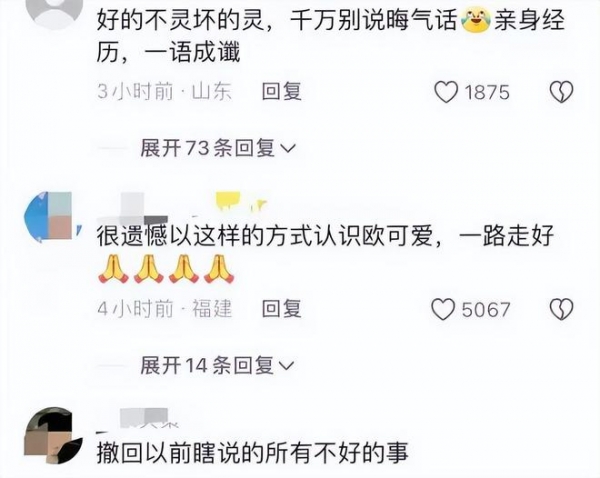Reply to the Shandong comment

(282, 92)
